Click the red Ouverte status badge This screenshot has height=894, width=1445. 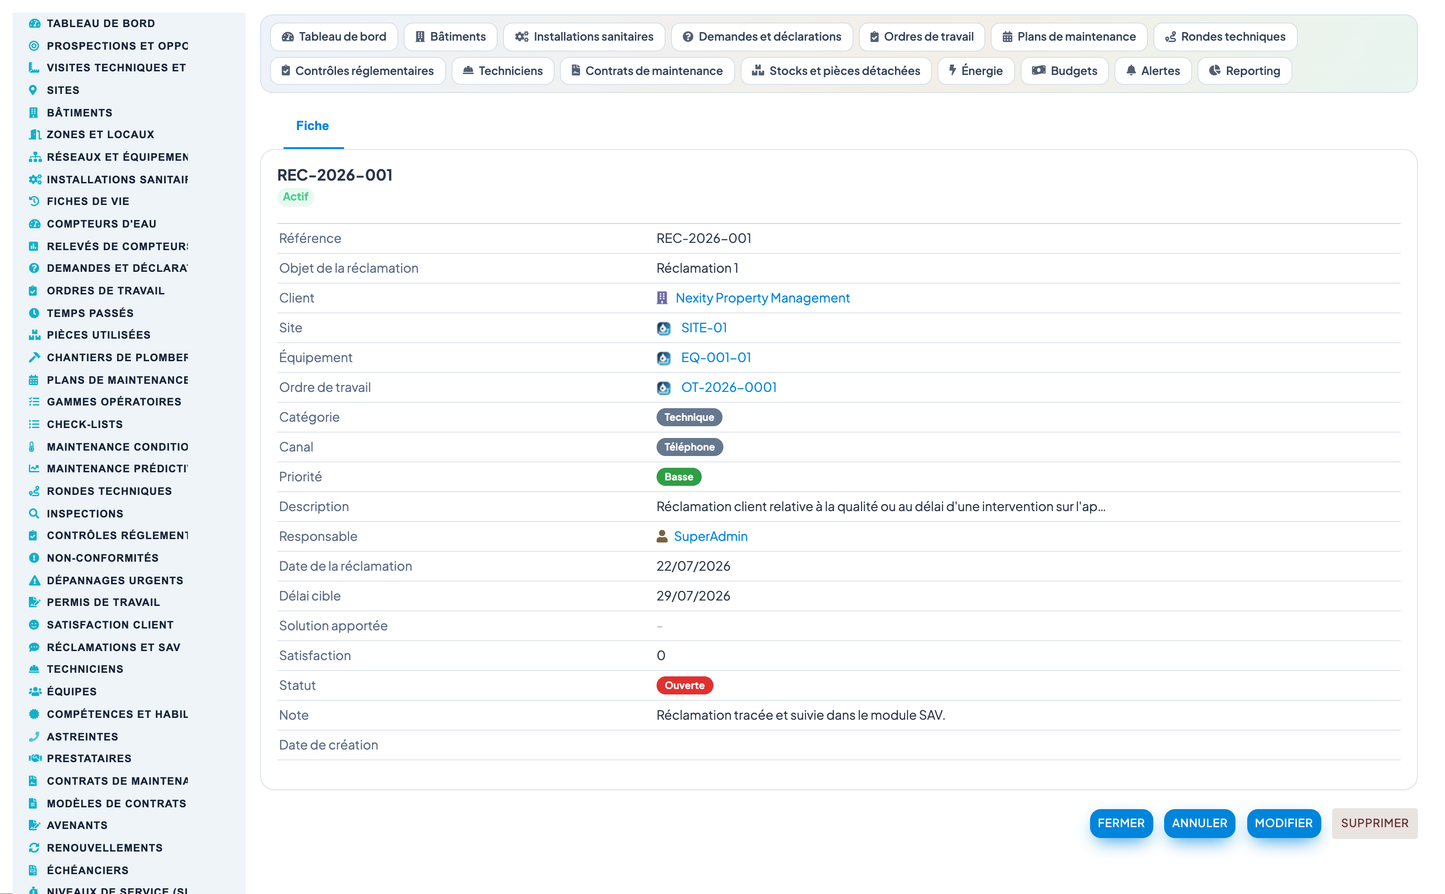pyautogui.click(x=685, y=686)
